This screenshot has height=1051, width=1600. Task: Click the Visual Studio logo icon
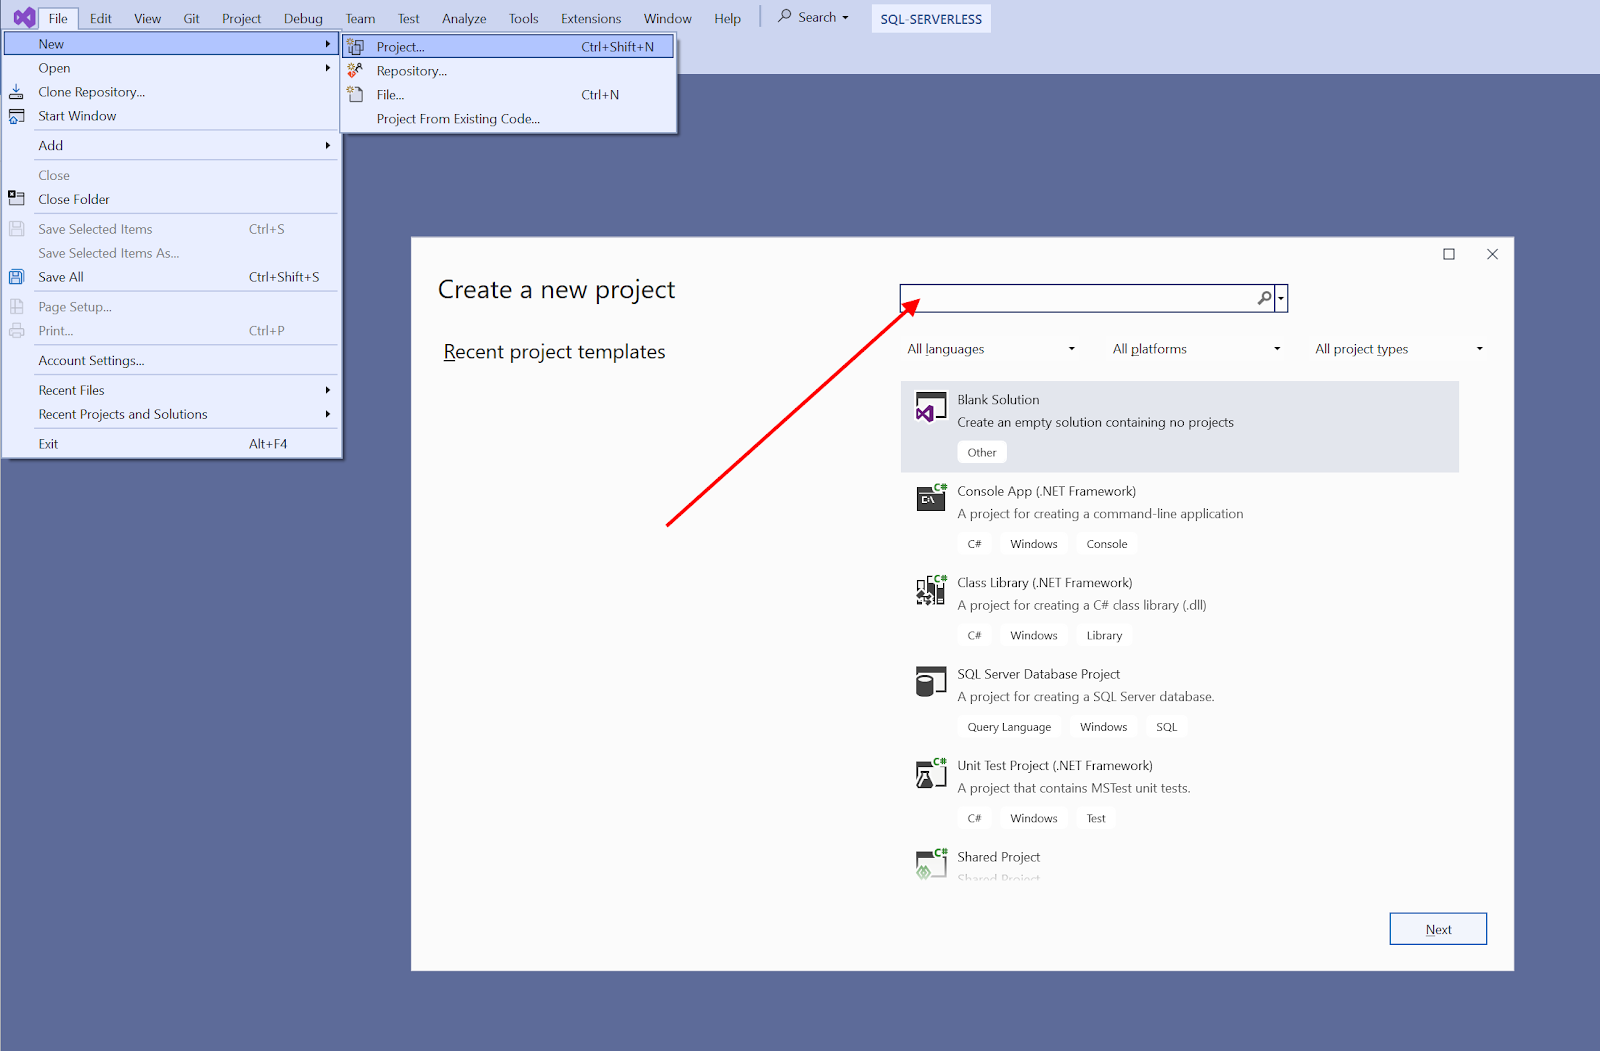point(24,18)
